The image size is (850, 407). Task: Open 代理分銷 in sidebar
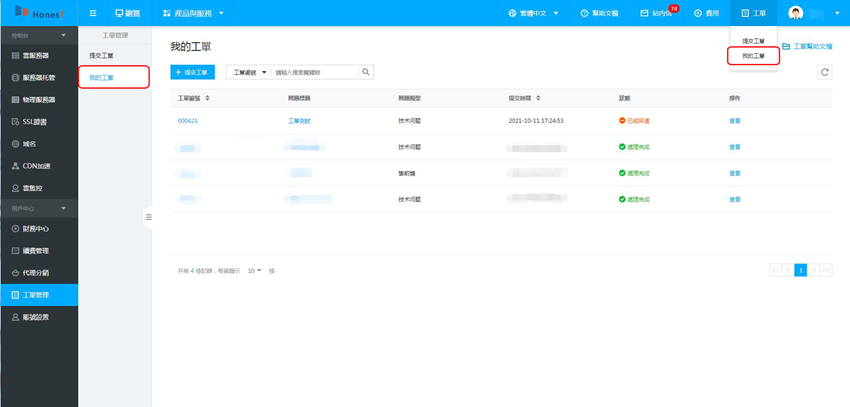pyautogui.click(x=39, y=273)
